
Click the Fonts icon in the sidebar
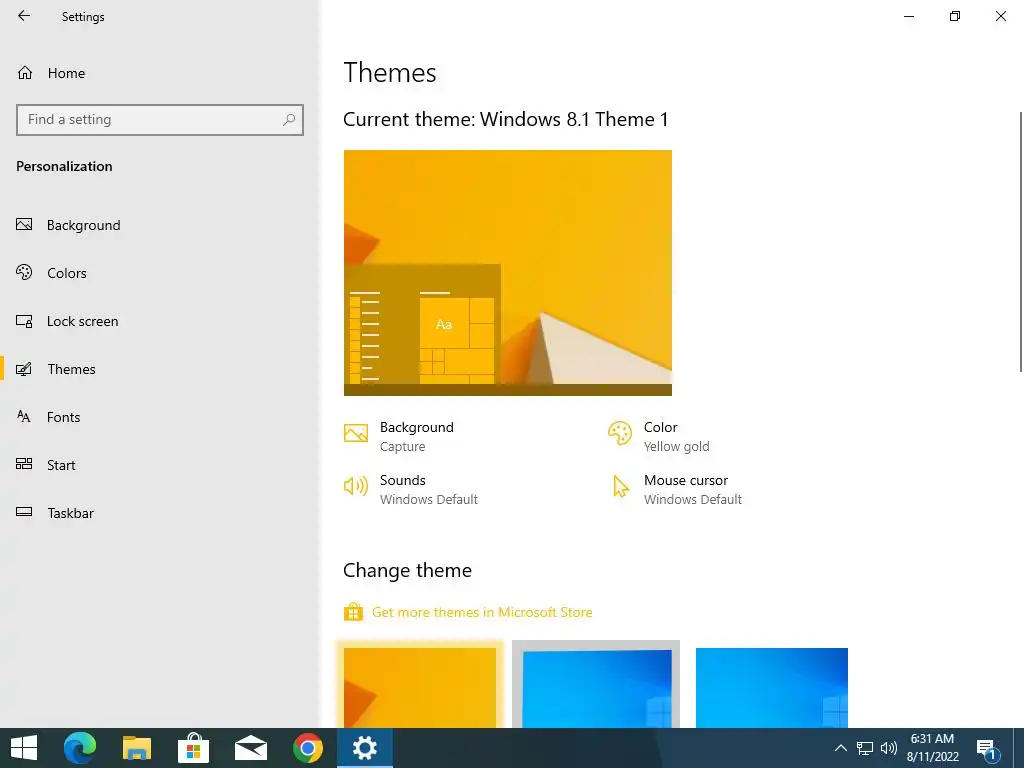point(24,417)
